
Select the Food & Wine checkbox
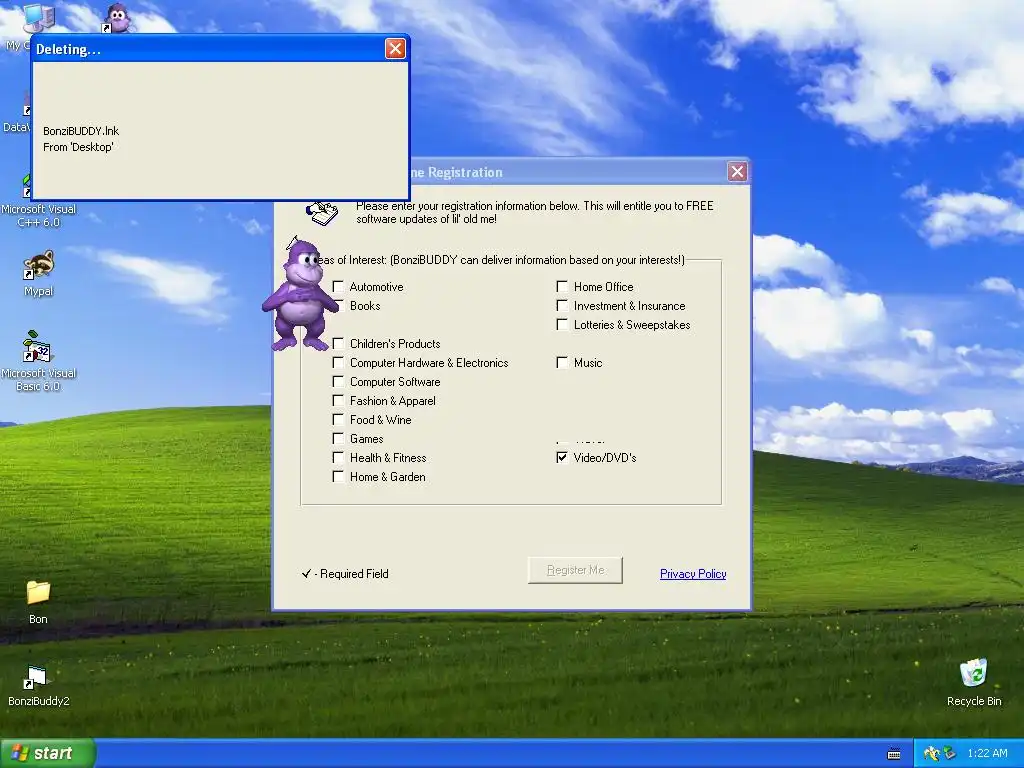pos(338,419)
